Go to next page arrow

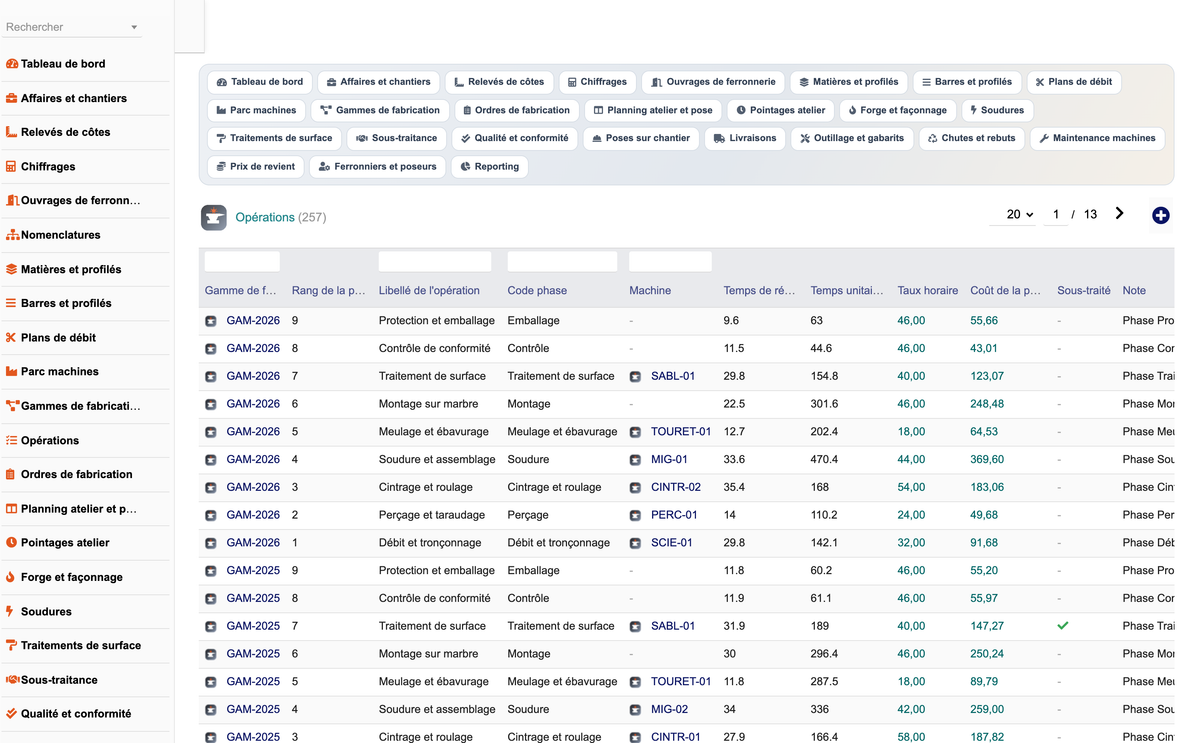(1119, 213)
